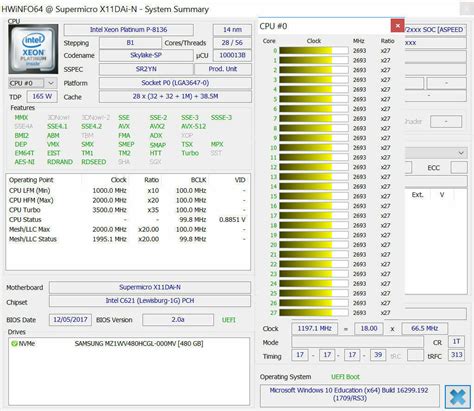Click the 66.5 MHz base clock field
This screenshot has width=474, height=411.
(424, 328)
